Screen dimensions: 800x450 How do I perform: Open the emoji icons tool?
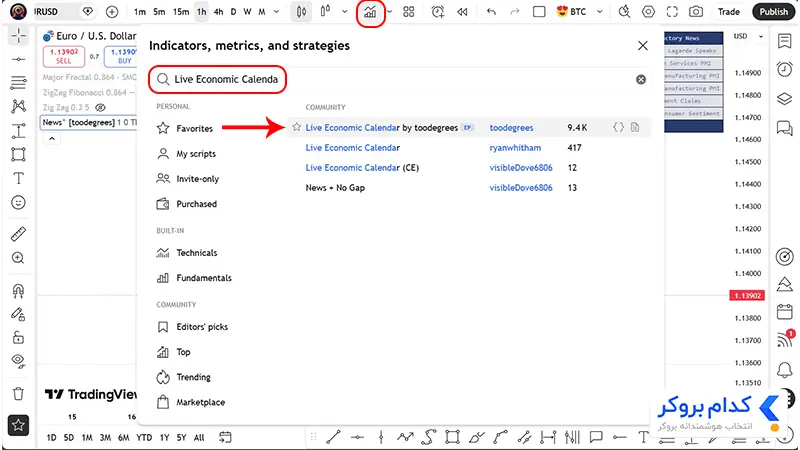[x=18, y=203]
